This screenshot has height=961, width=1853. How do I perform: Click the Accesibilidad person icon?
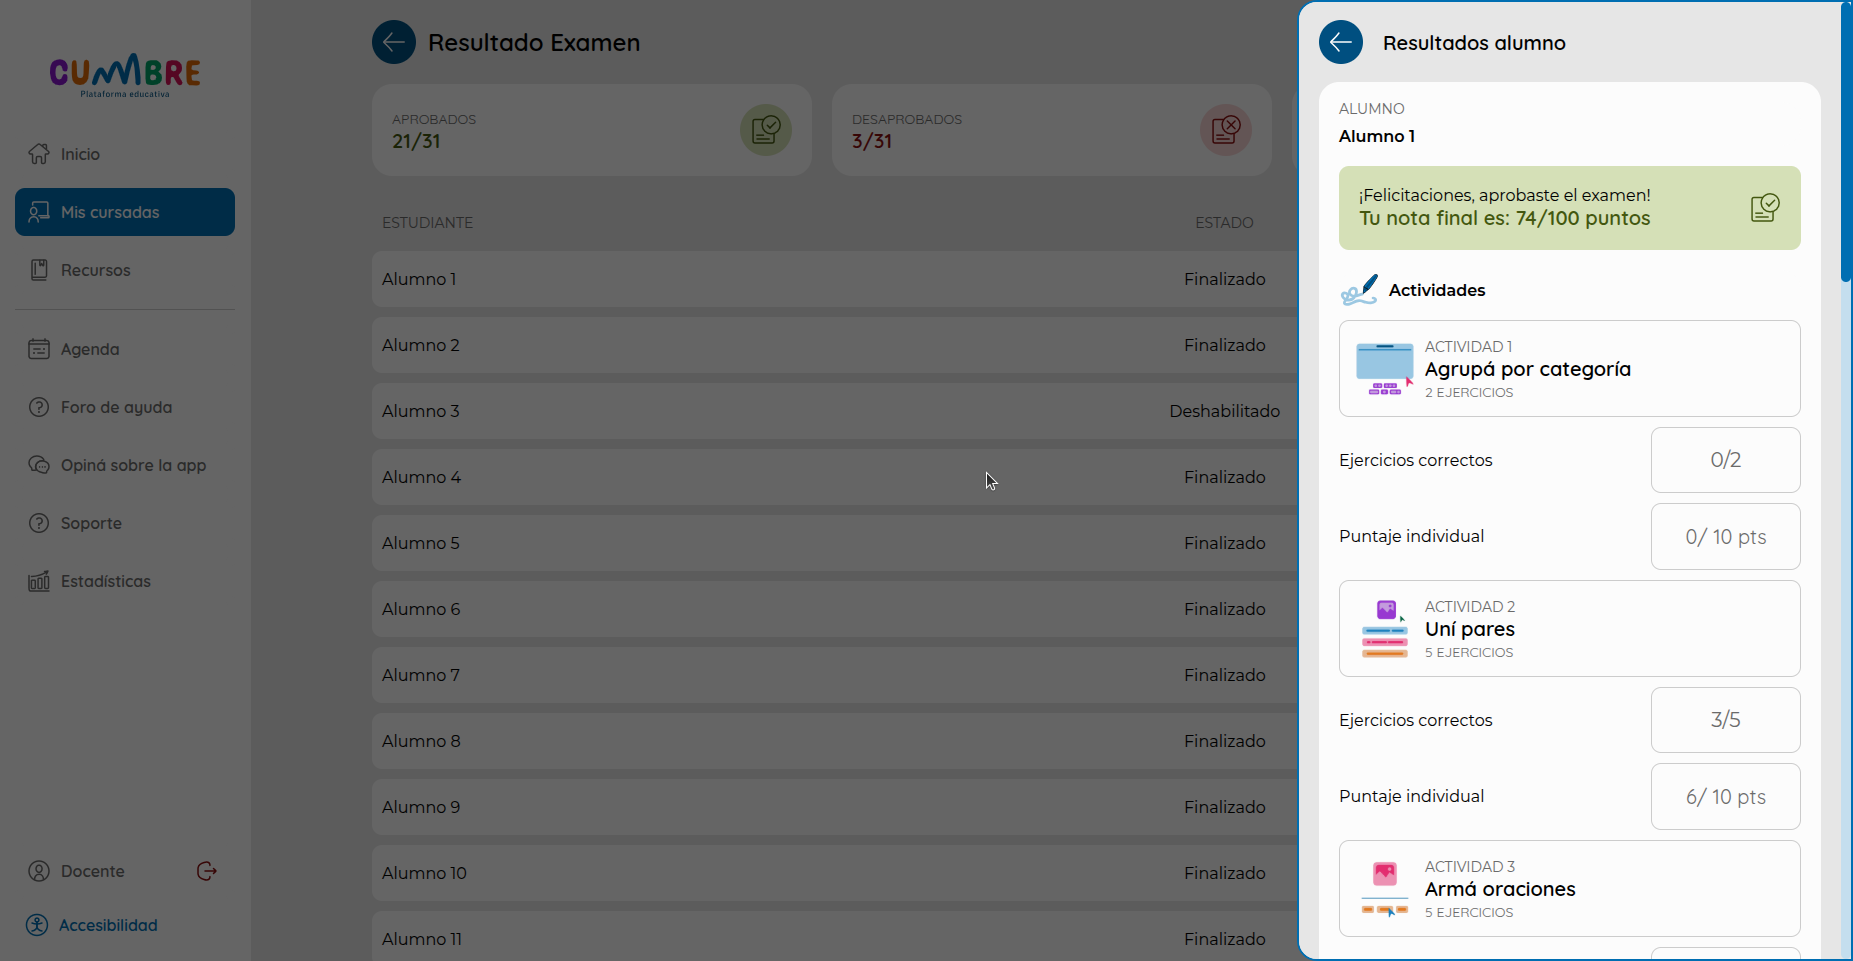tap(37, 925)
